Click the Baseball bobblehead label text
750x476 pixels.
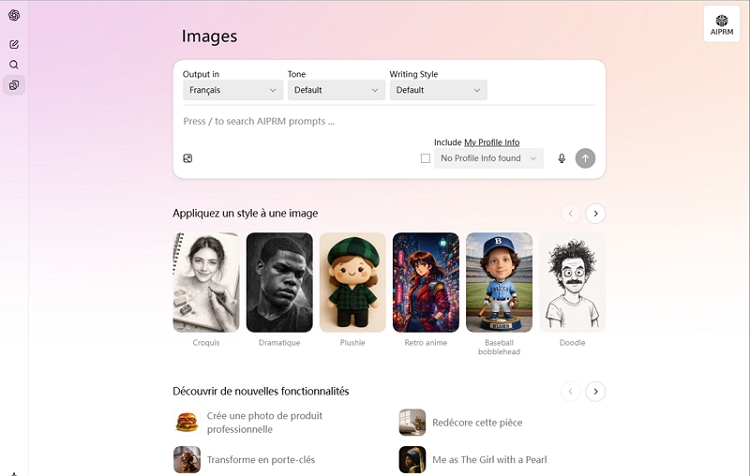pyautogui.click(x=499, y=347)
